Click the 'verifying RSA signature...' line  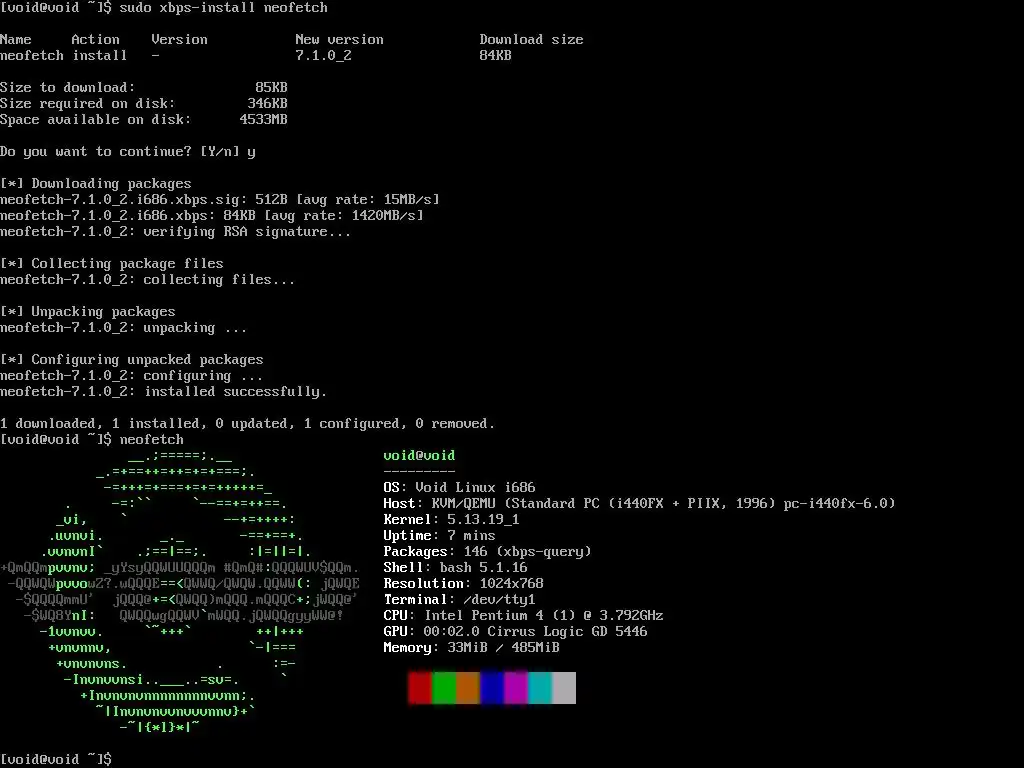click(175, 231)
